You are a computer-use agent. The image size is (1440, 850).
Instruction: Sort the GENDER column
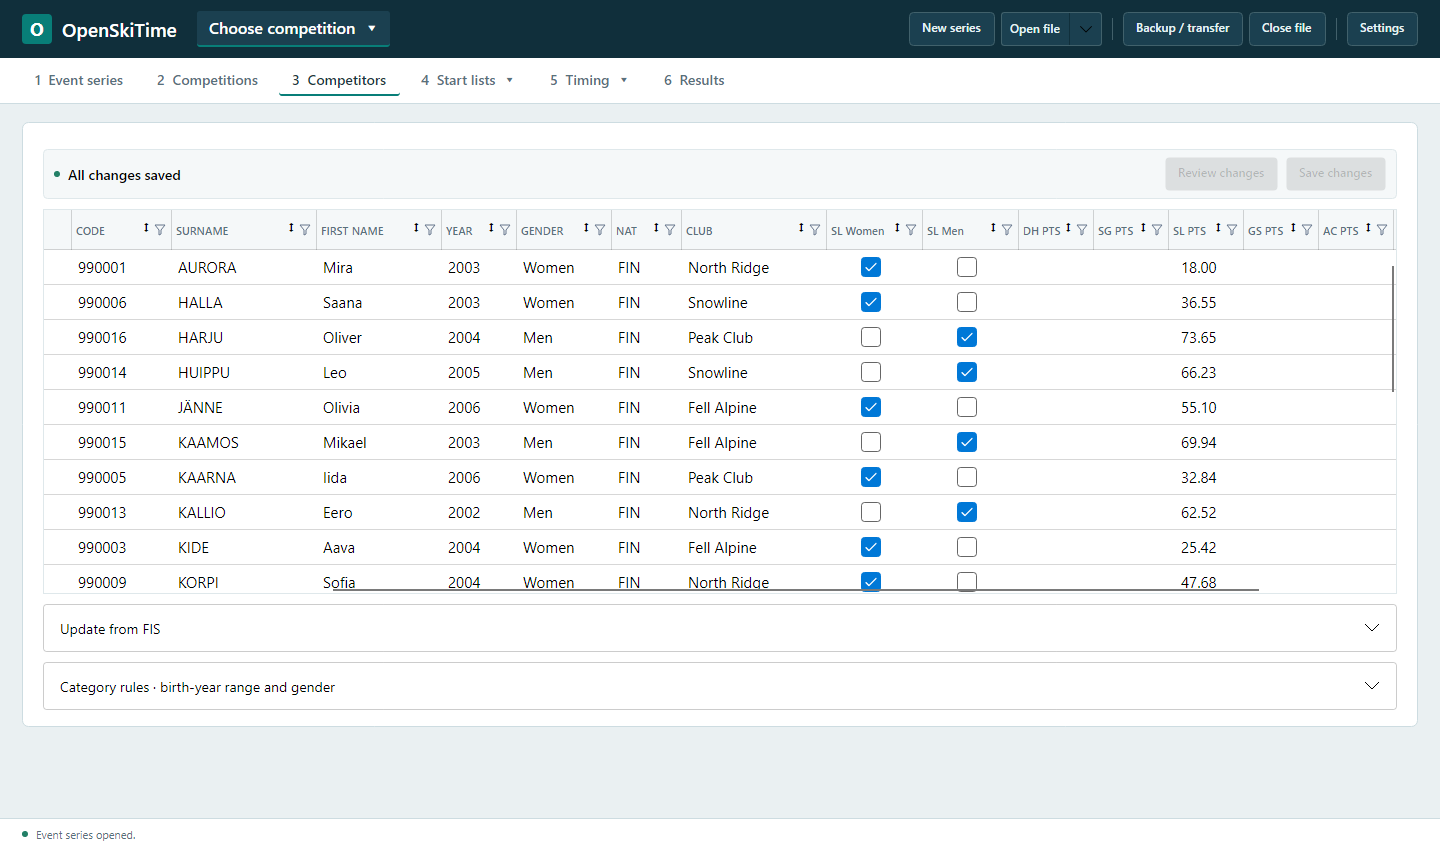coord(586,229)
